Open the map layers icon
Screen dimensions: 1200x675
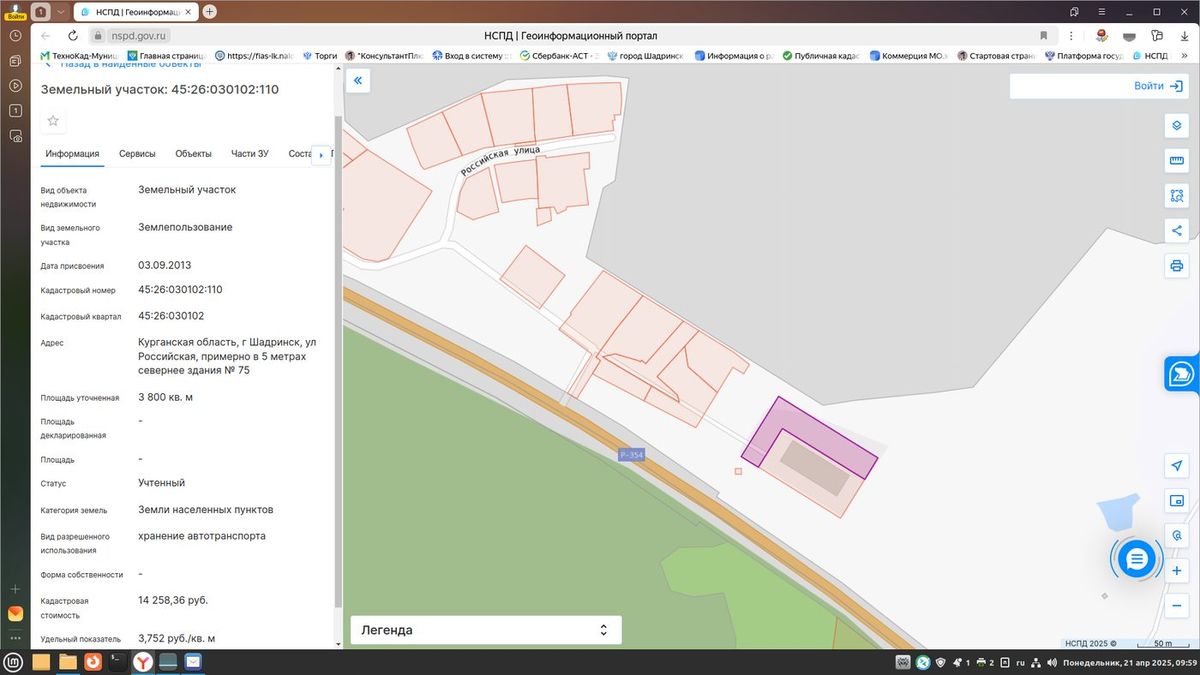tap(1176, 126)
